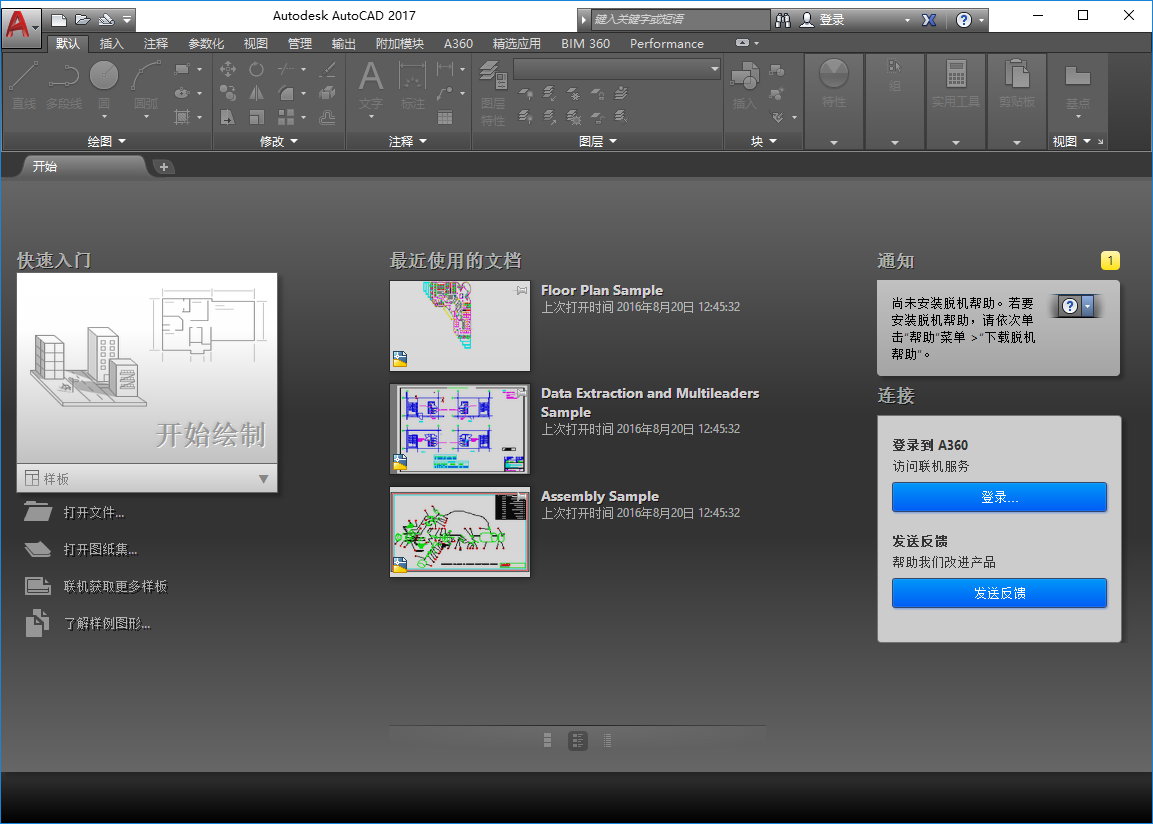Click the Explode tool in Modify panel
The image size is (1153, 824).
point(327,93)
